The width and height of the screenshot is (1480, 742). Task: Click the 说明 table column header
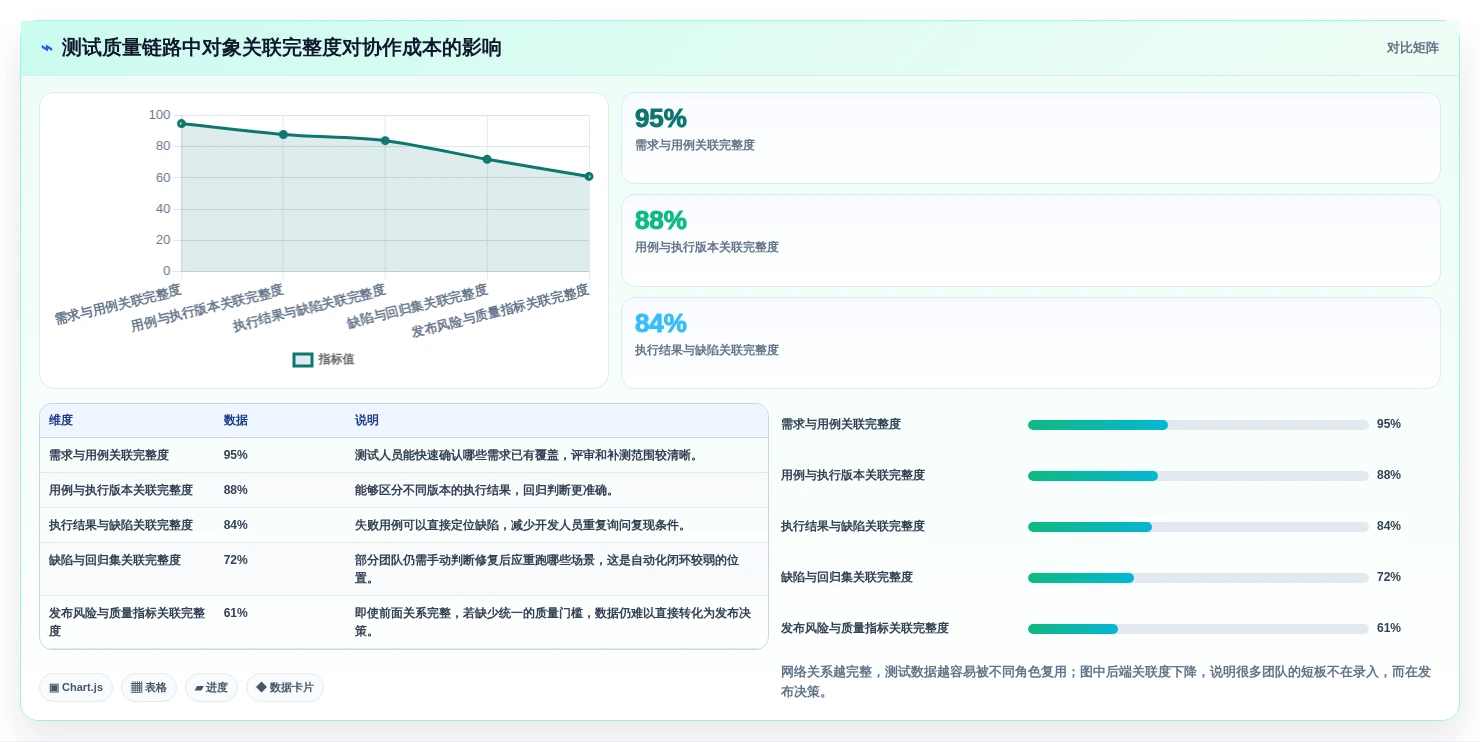[x=367, y=421]
